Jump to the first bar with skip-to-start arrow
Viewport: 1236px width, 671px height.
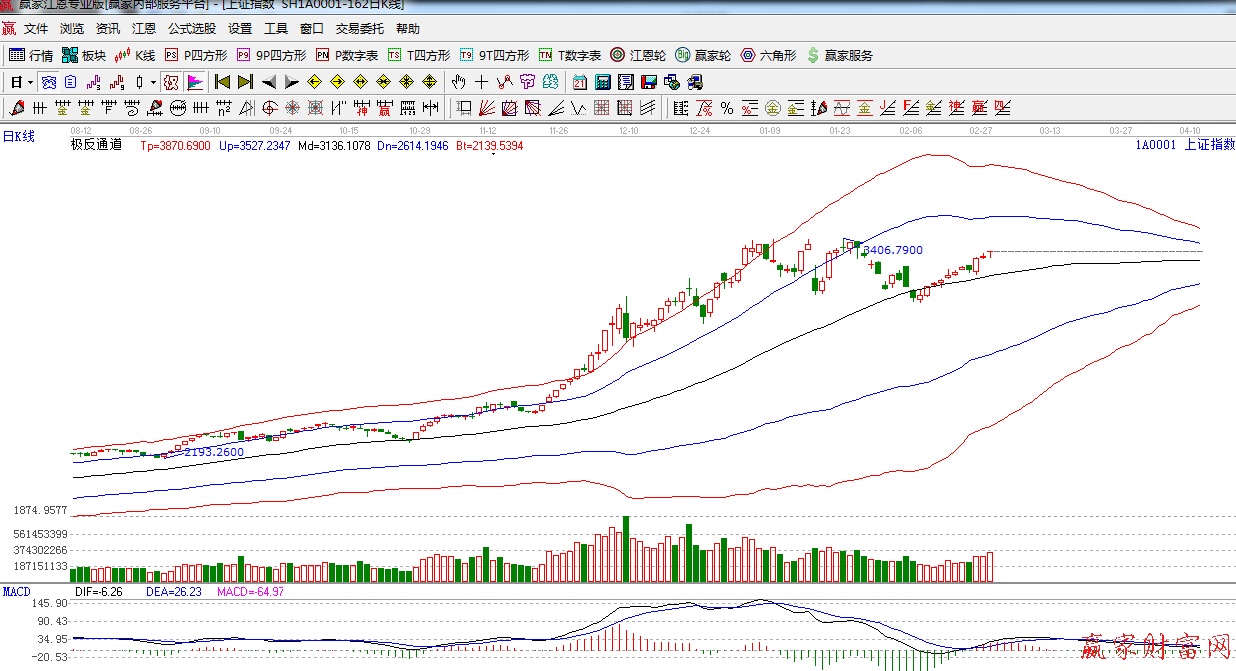coord(222,82)
